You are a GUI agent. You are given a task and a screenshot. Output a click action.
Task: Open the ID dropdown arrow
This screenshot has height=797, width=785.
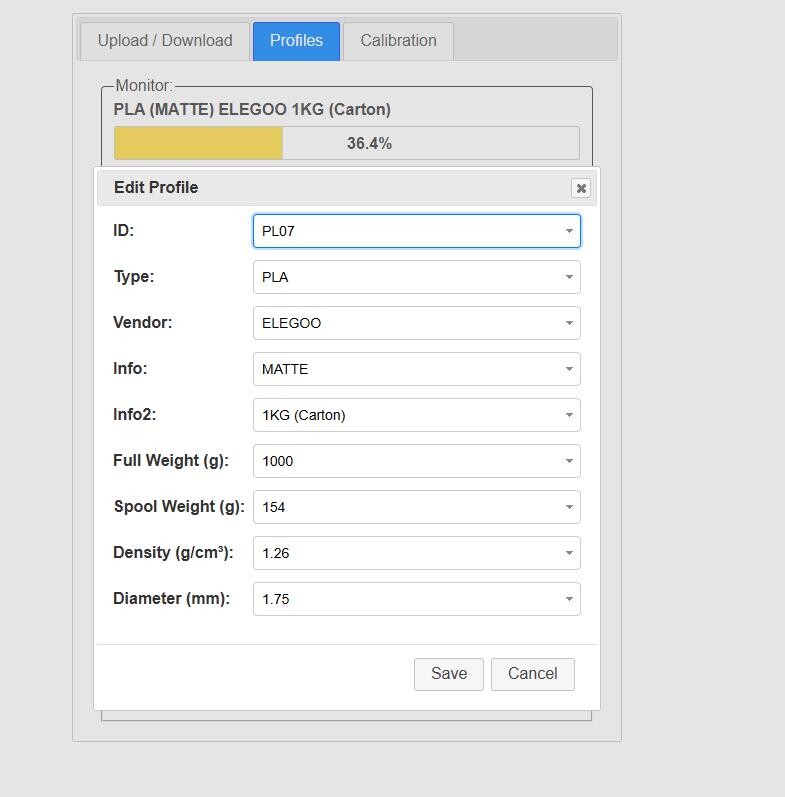[x=569, y=231]
